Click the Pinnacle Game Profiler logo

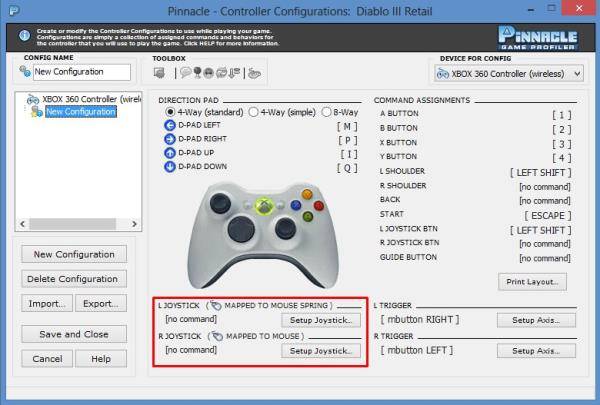[538, 38]
